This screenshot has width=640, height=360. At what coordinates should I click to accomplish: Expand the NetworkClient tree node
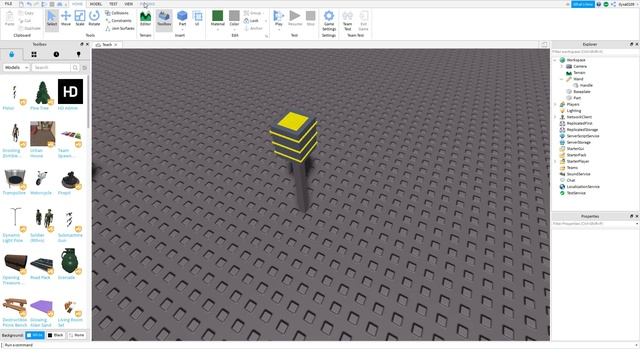tap(556, 117)
